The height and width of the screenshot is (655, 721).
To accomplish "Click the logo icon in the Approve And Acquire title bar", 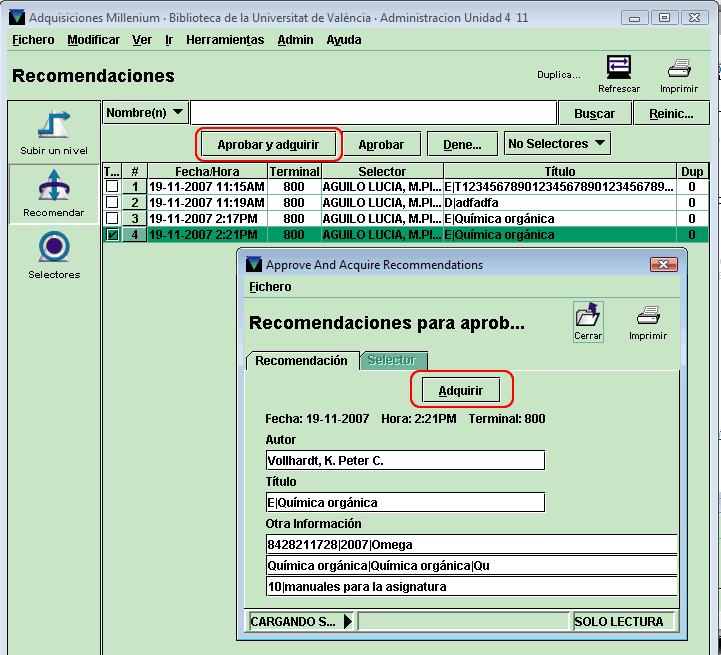I will 253,264.
